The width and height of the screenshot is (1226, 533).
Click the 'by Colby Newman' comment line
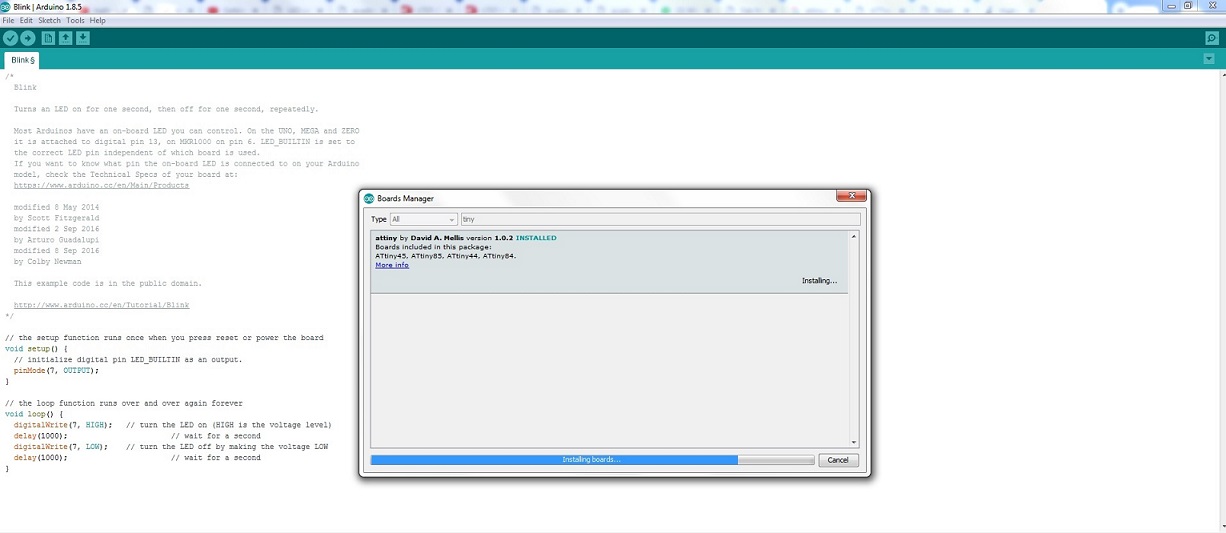click(47, 261)
